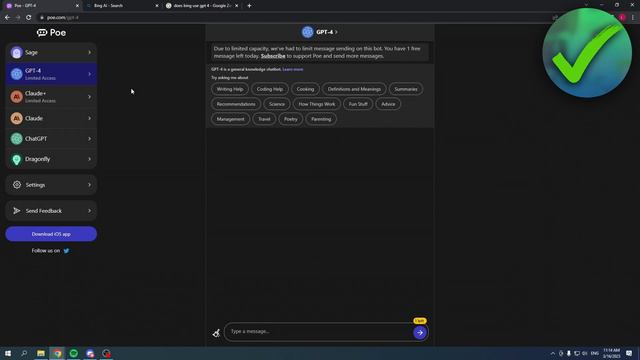Switch to the Bing AI - Search tab
This screenshot has height=360, width=640.
[121, 6]
